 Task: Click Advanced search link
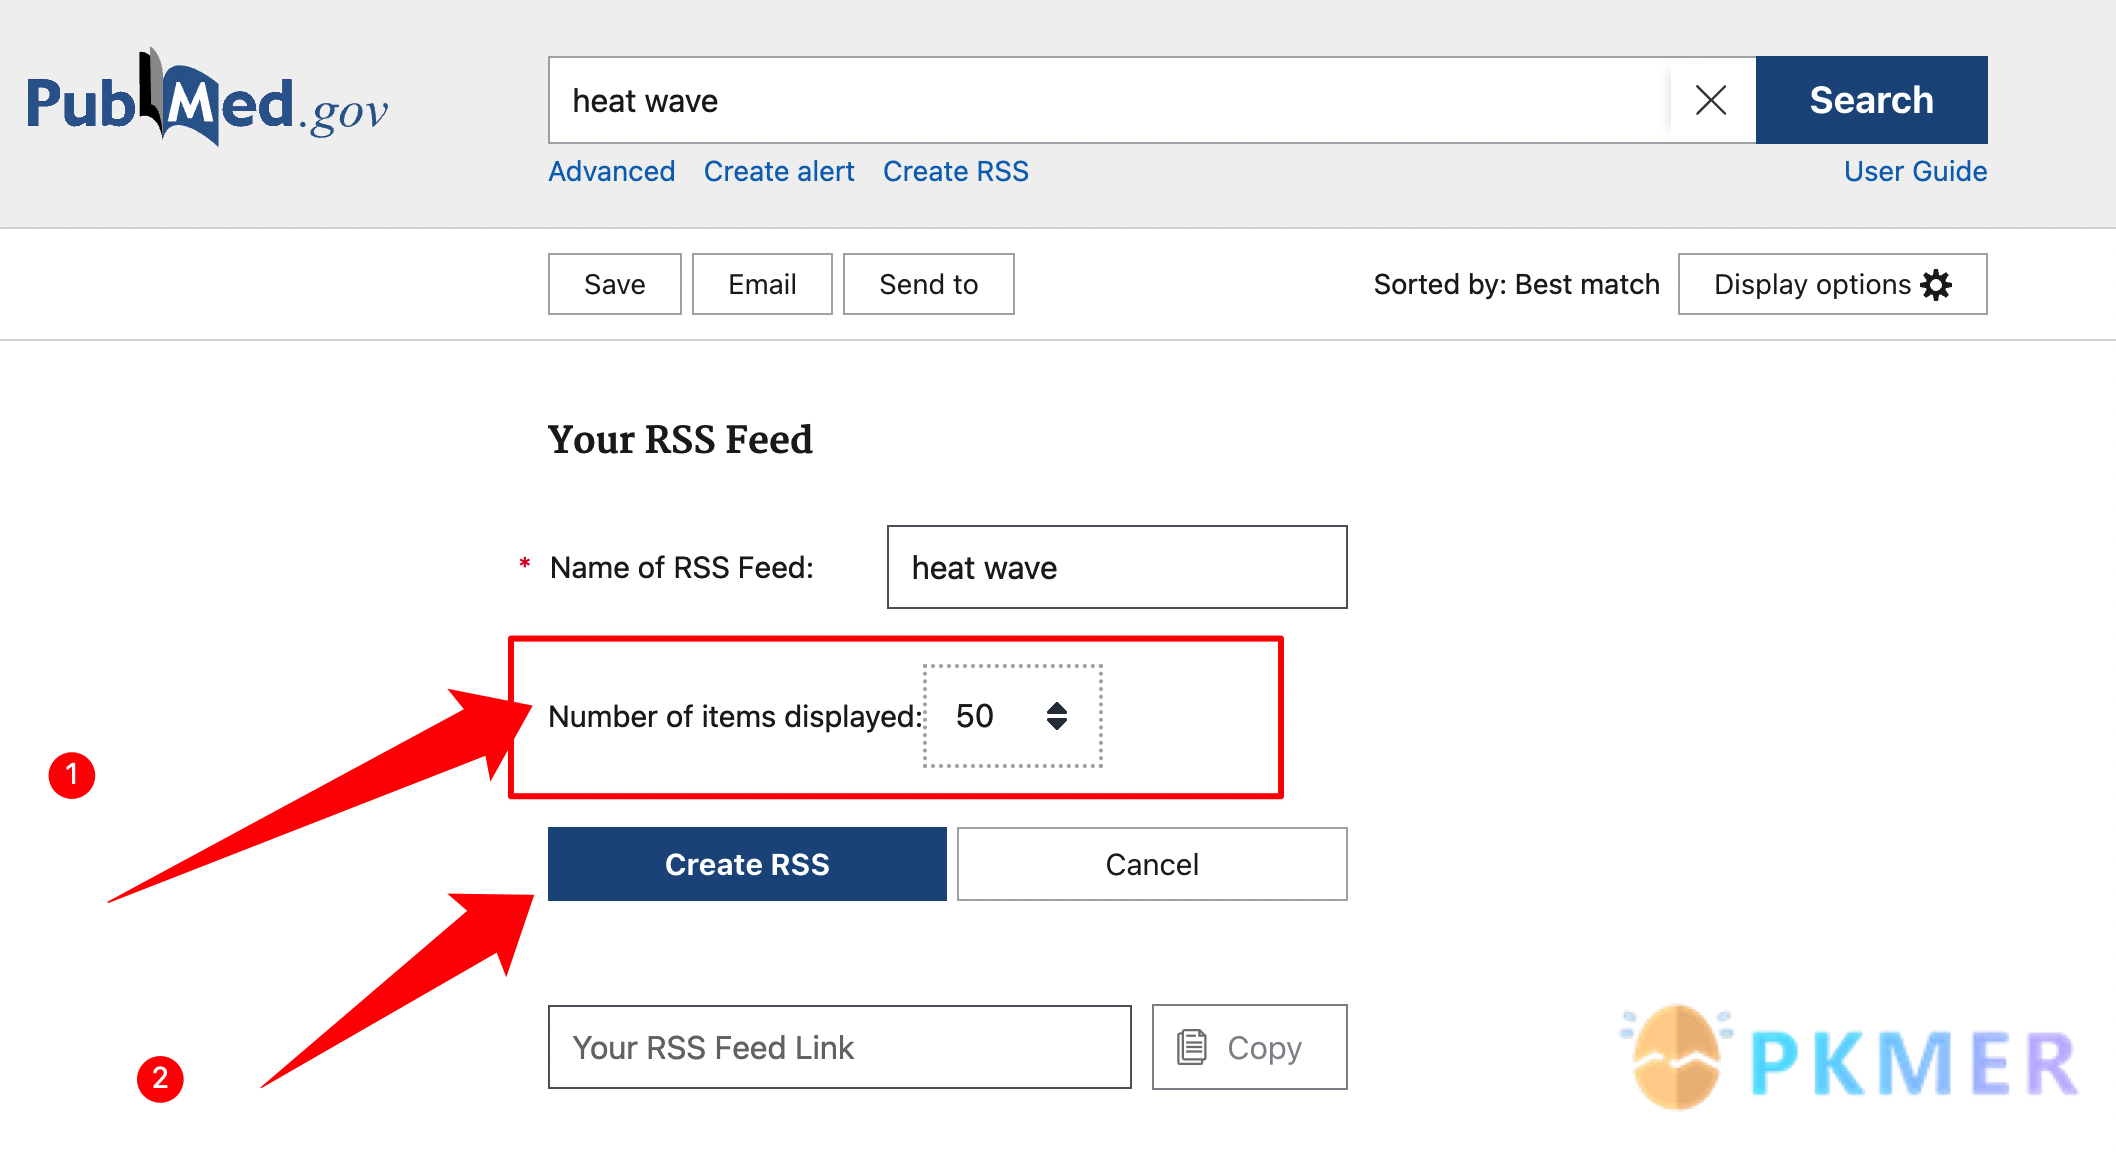pos(611,171)
